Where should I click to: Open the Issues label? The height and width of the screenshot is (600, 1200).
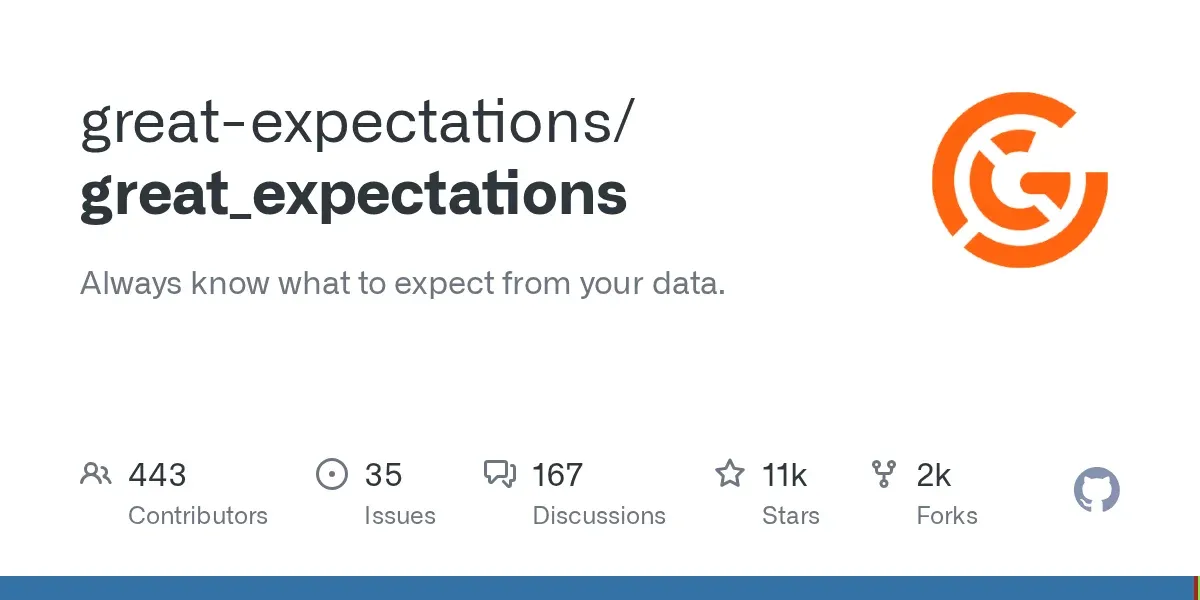click(400, 516)
